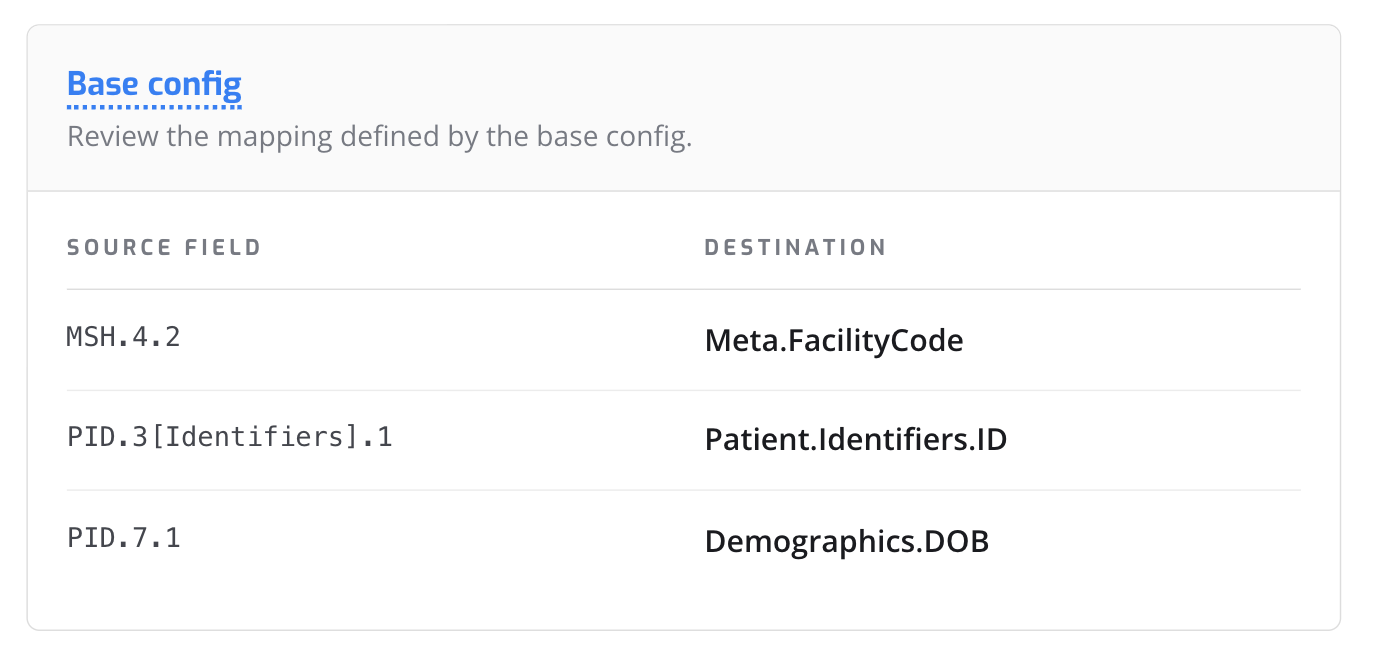Click the SOURCE FIELD column header
The width and height of the screenshot is (1374, 662).
(164, 247)
